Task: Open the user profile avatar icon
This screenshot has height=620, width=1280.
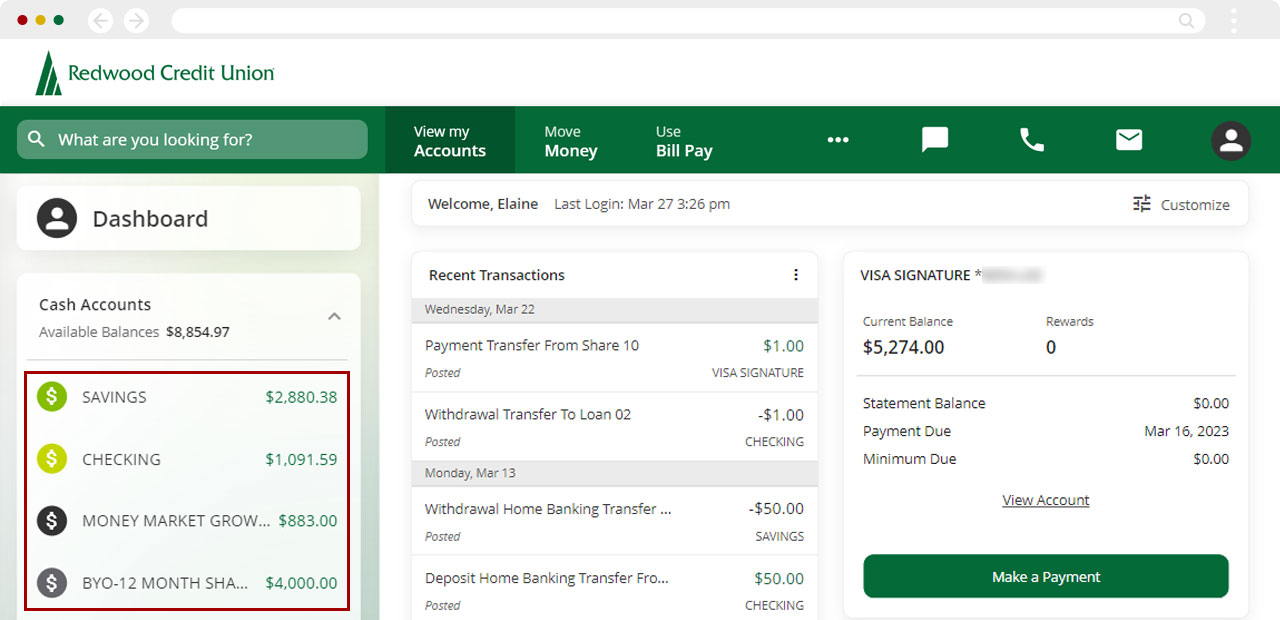Action: click(1231, 141)
